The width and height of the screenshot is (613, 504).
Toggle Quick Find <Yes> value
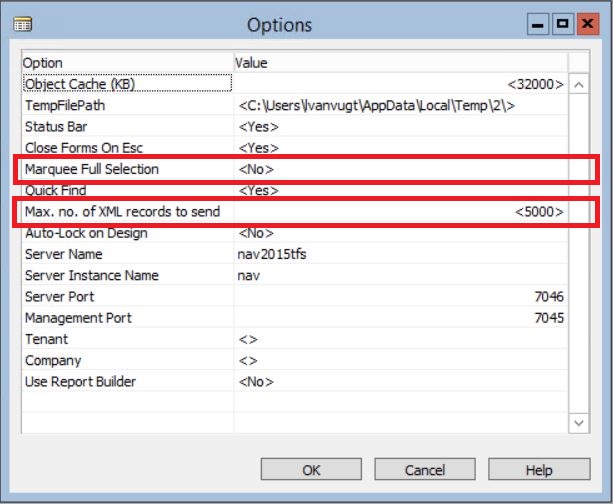401,190
